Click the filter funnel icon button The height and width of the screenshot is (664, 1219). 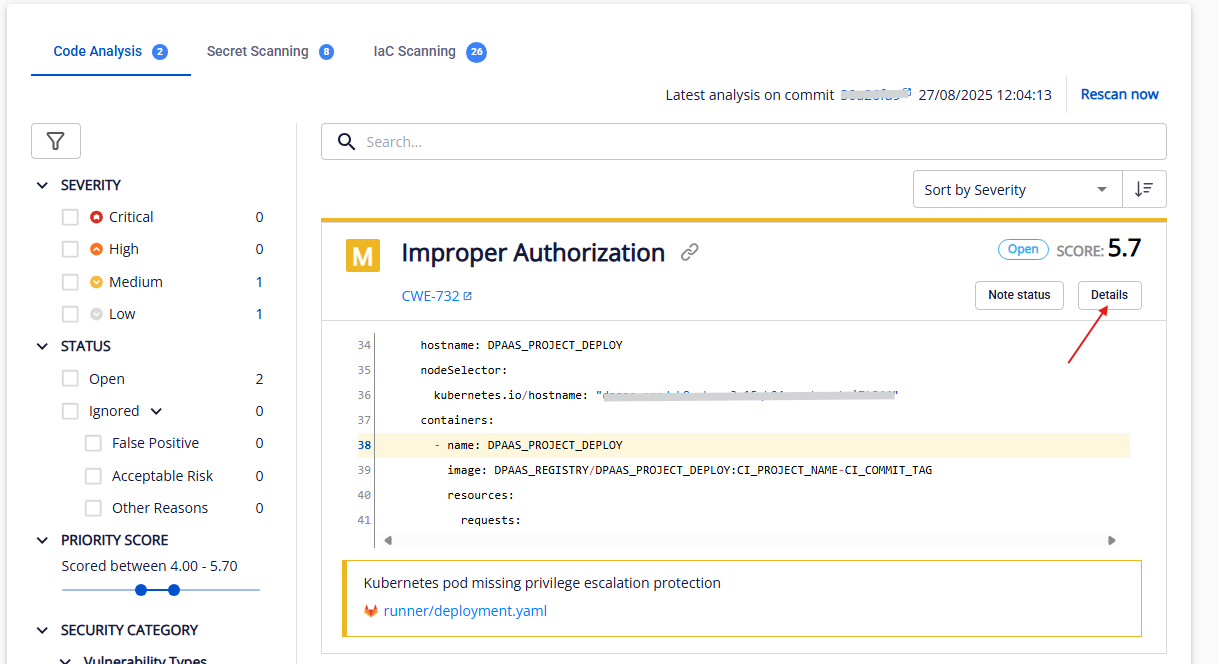pyautogui.click(x=56, y=141)
